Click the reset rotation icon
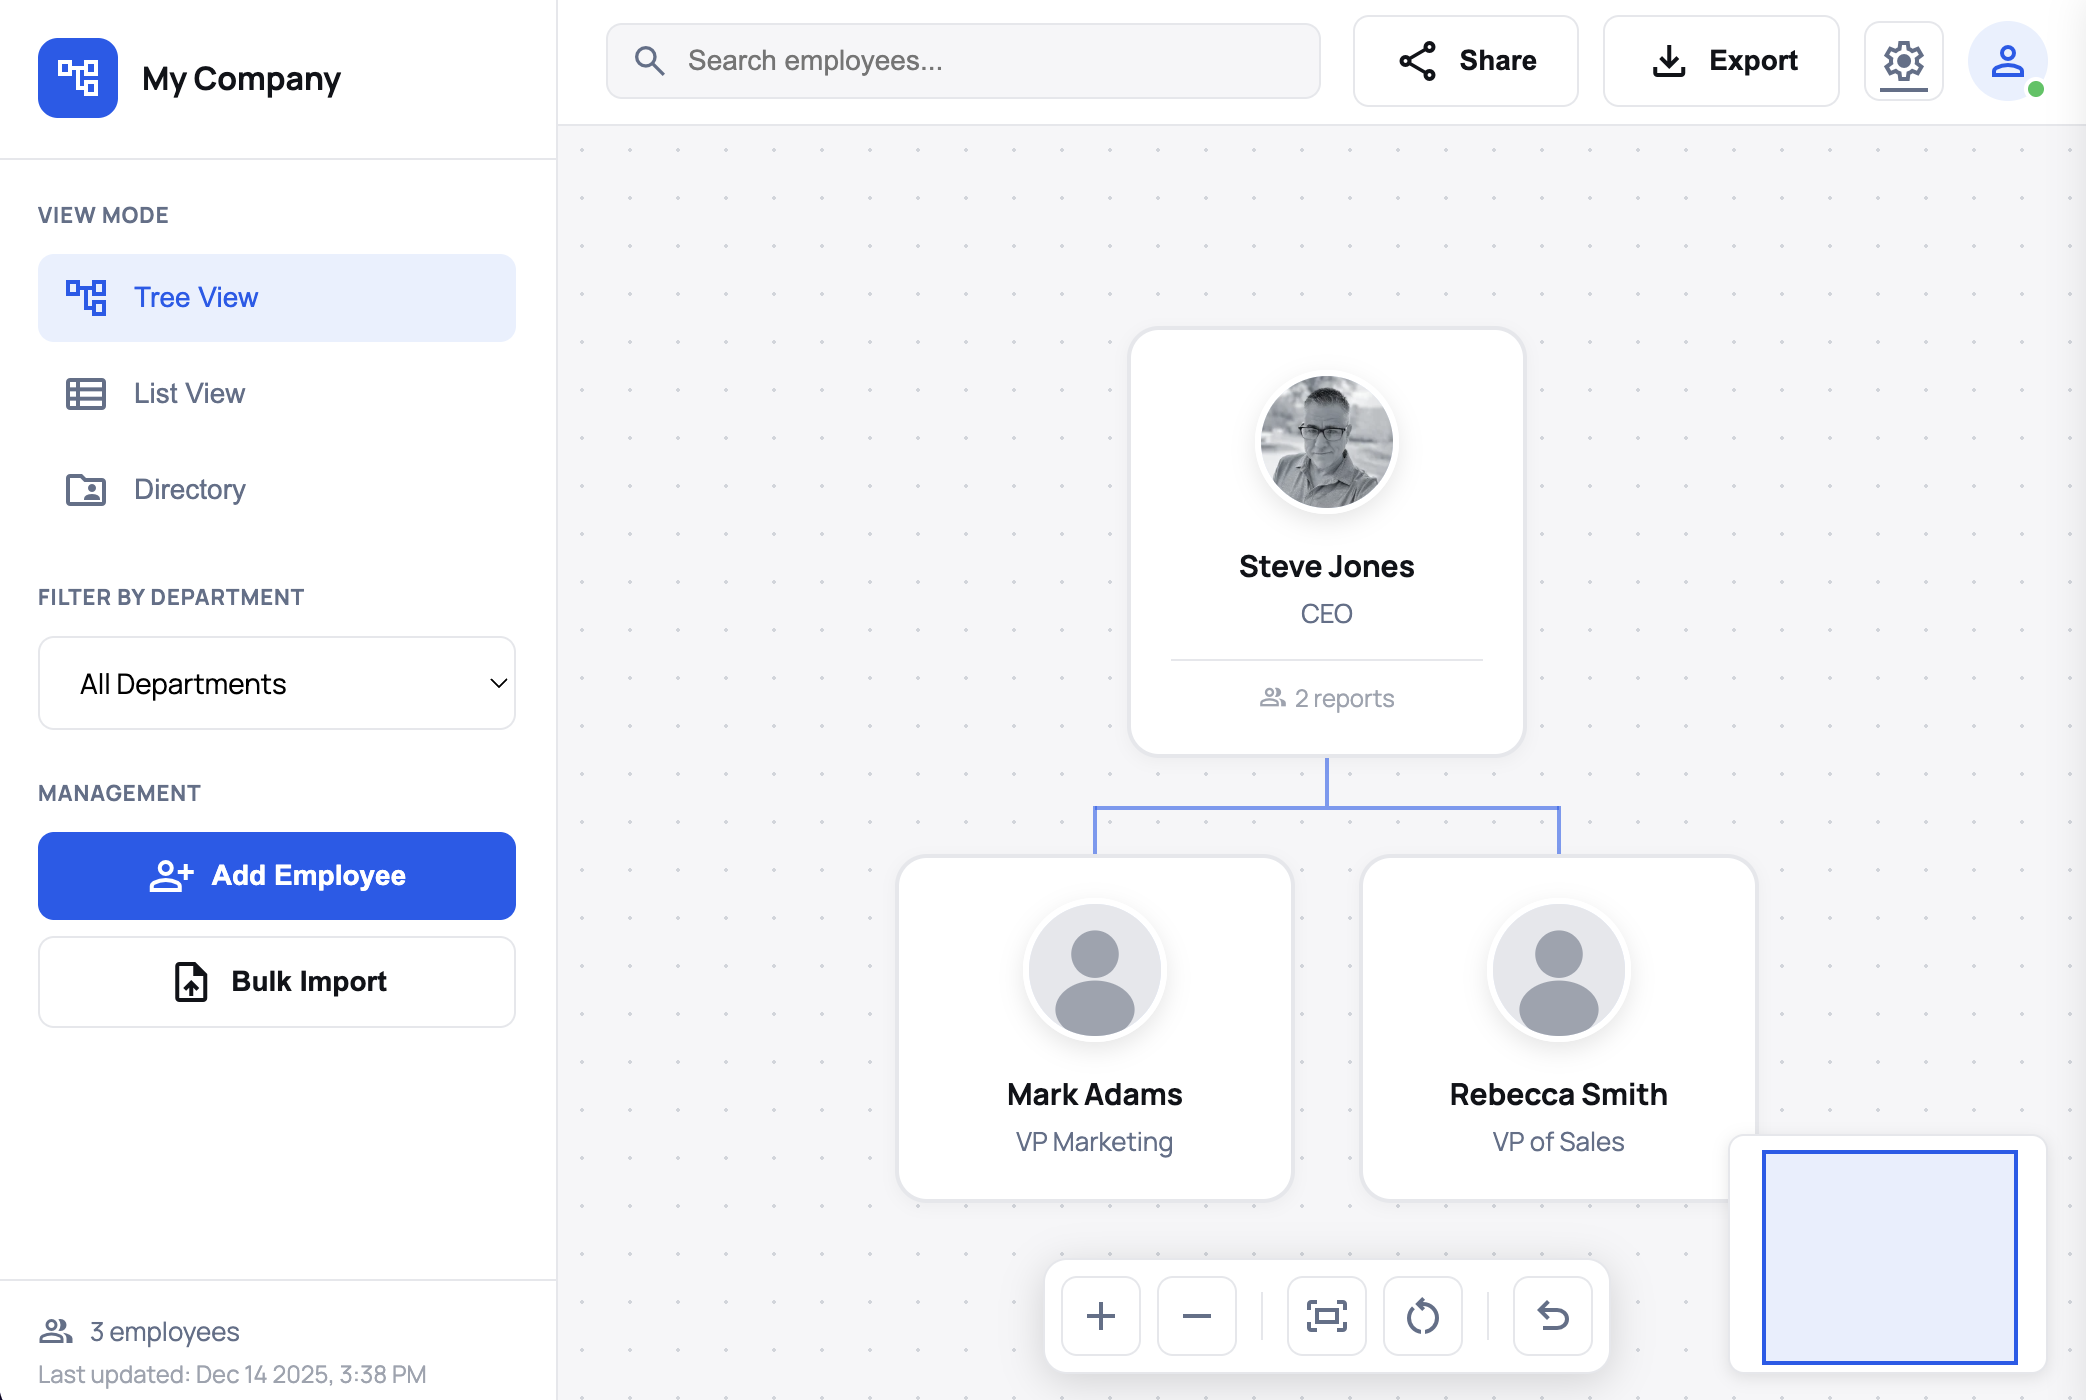 click(1423, 1316)
